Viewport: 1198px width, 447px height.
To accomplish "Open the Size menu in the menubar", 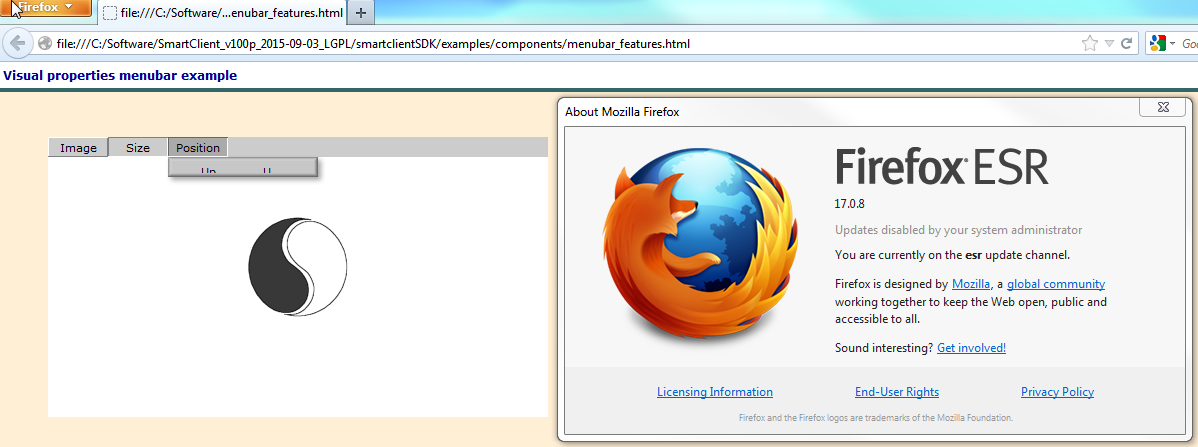I will coord(138,148).
